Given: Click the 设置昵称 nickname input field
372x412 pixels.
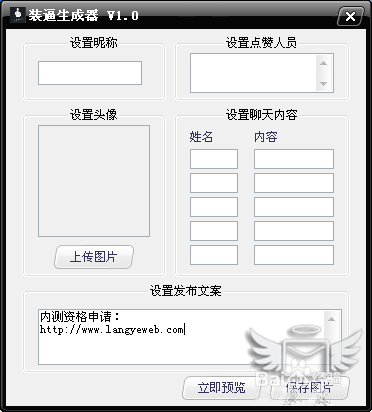Looking at the screenshot, I should click(90, 73).
